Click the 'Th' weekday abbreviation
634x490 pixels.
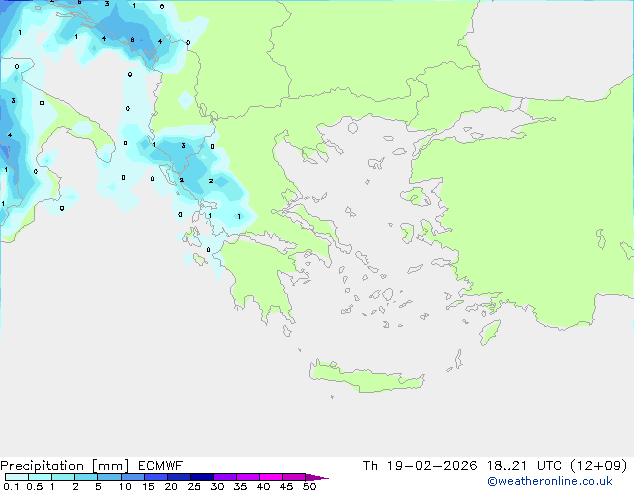click(370, 466)
